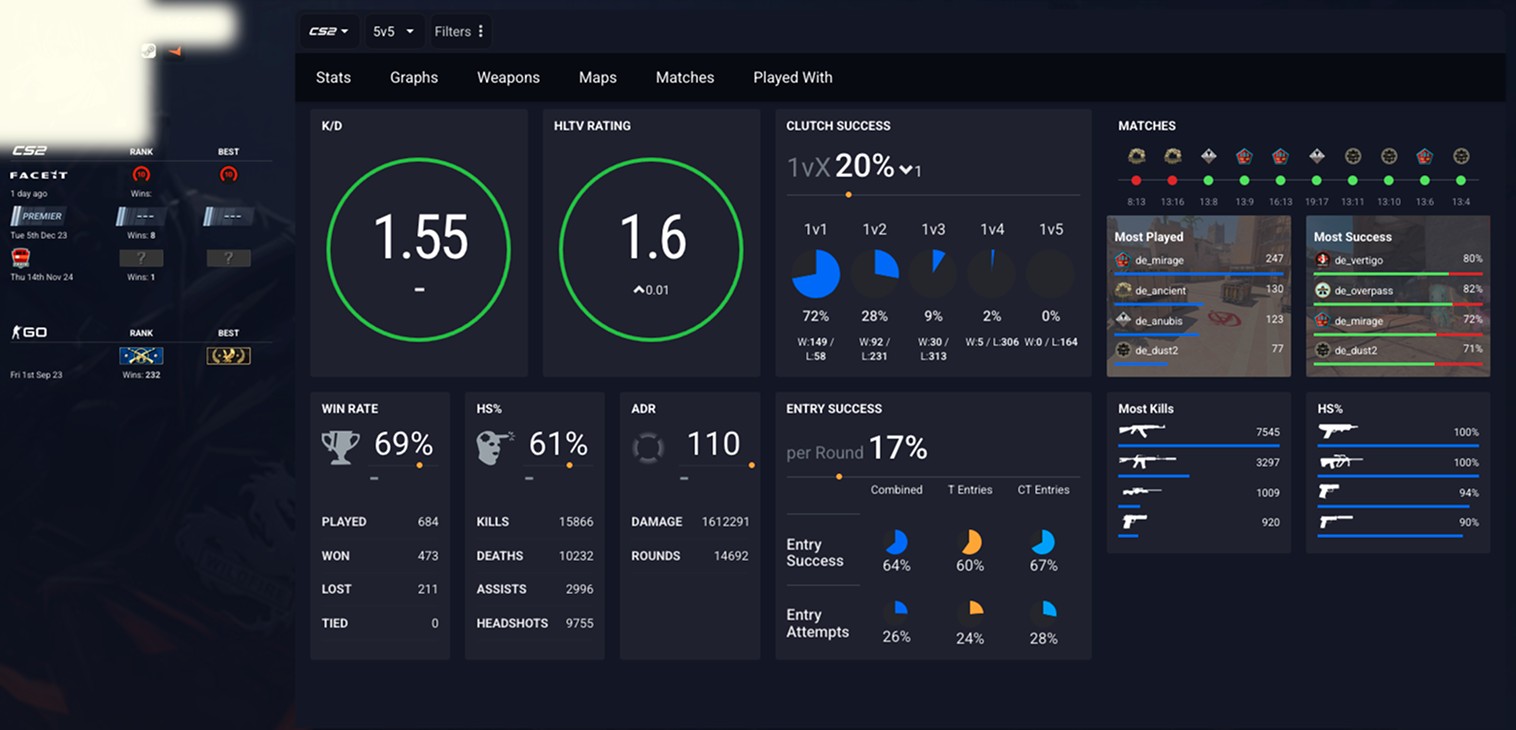Click the FACEIT level 10 badge under RANK
This screenshot has width=1516, height=730.
click(x=141, y=175)
